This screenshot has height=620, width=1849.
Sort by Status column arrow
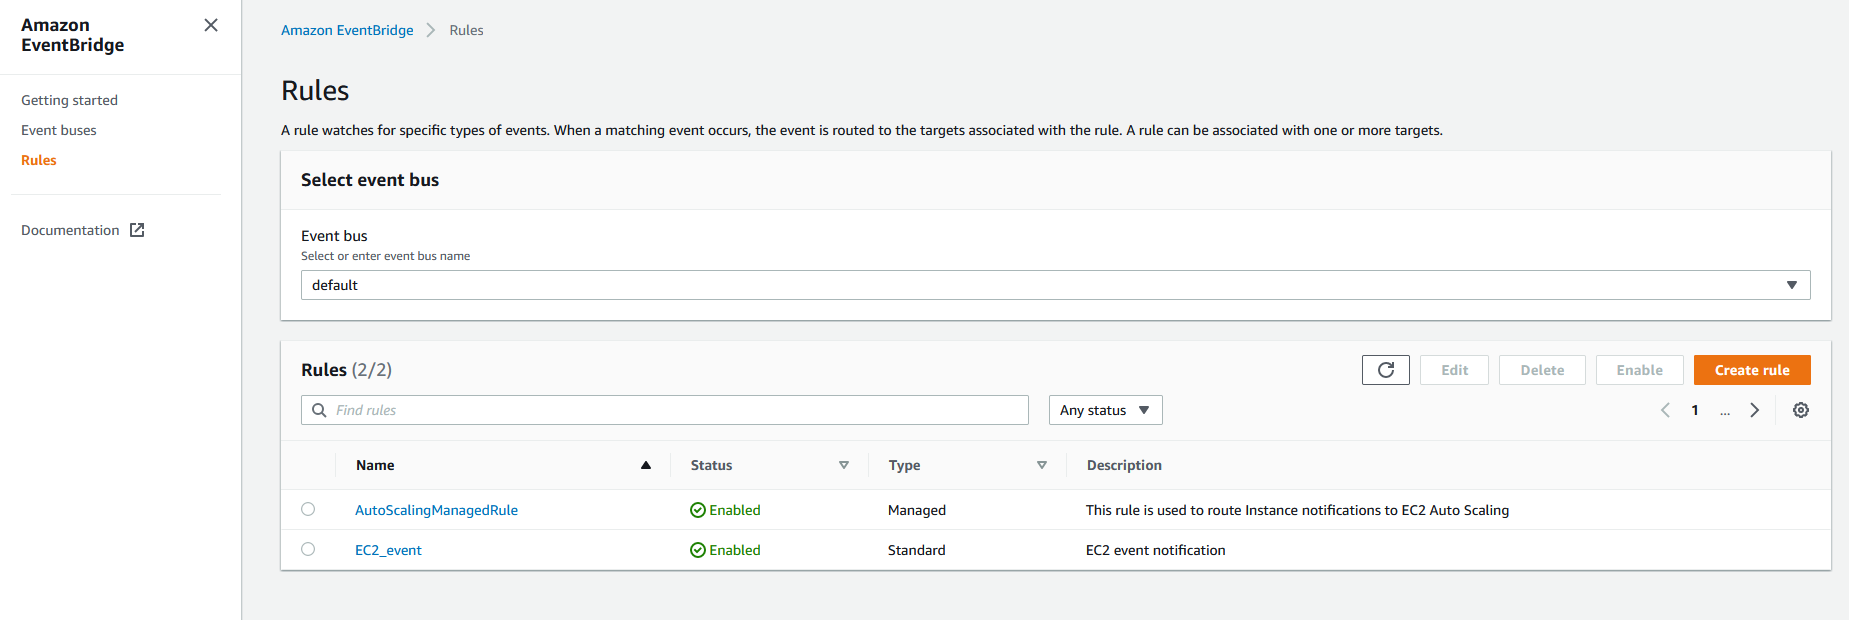click(x=843, y=465)
